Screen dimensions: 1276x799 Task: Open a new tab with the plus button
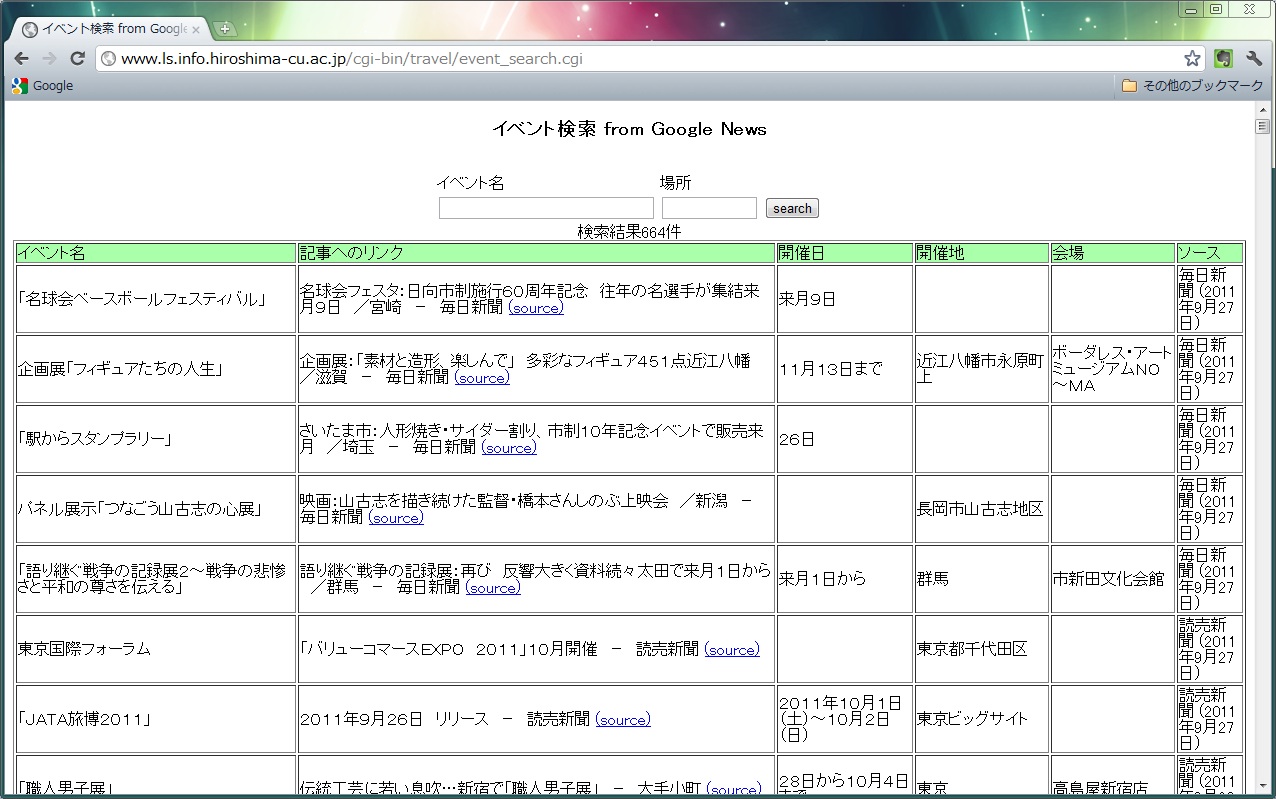pyautogui.click(x=225, y=29)
